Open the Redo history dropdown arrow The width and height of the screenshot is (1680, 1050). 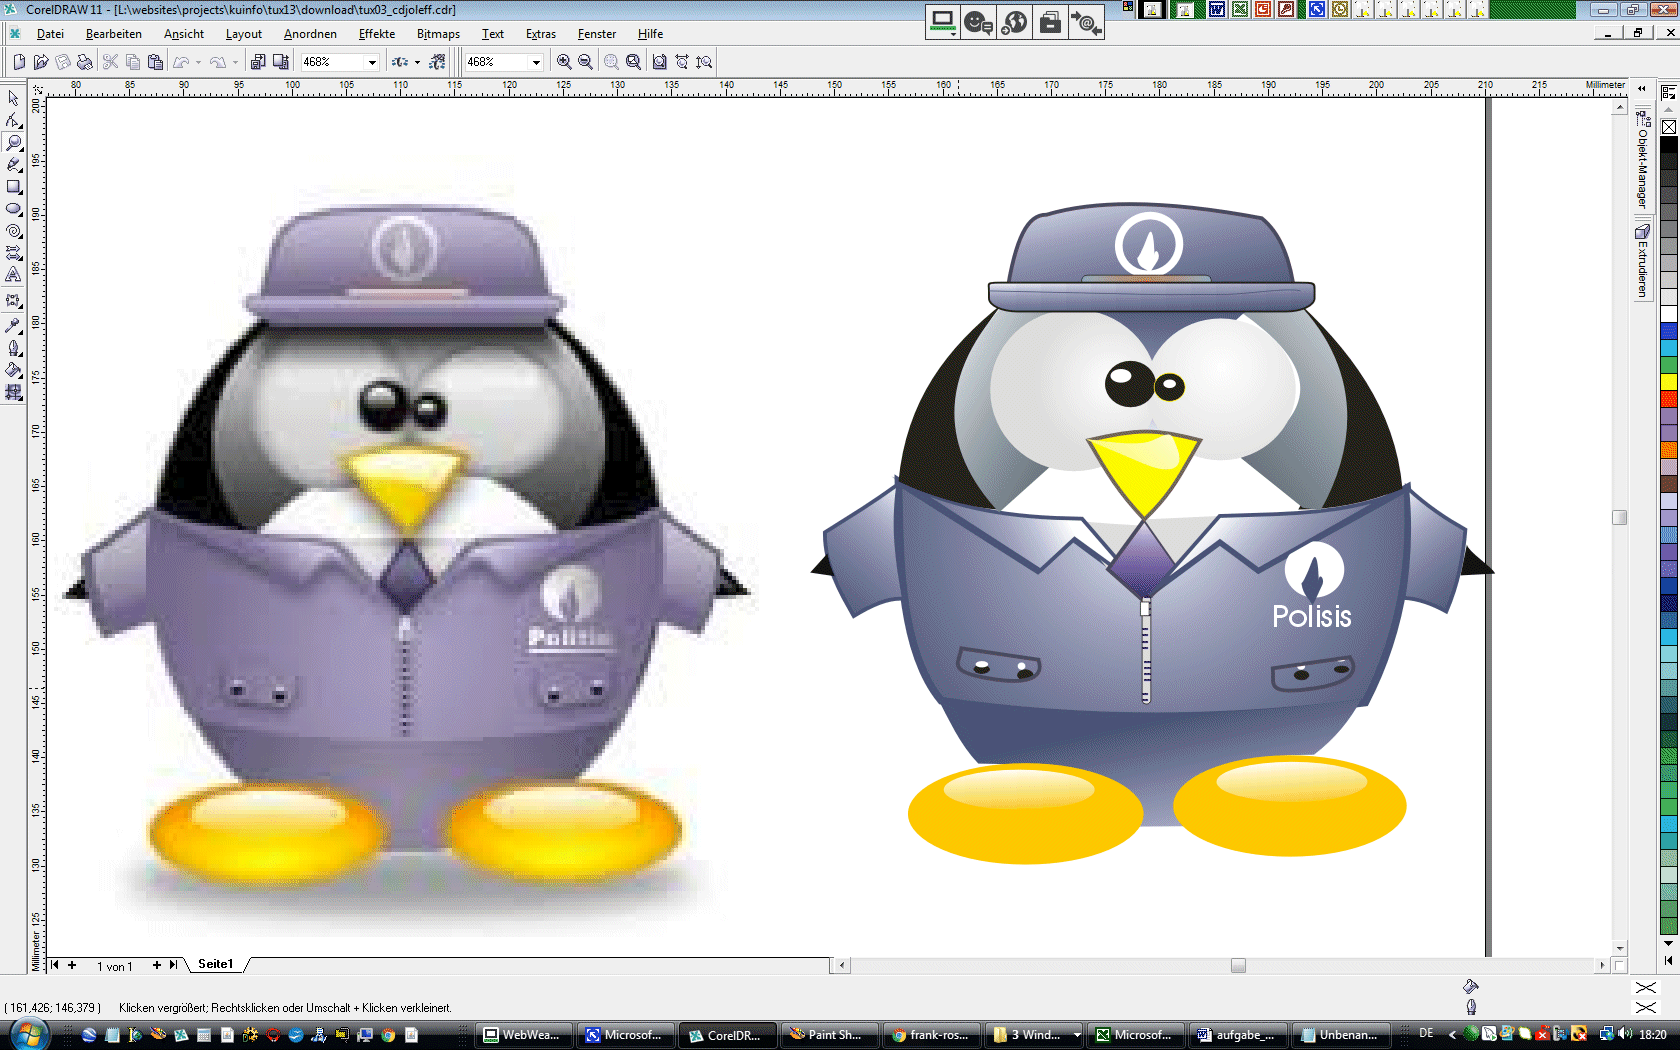(235, 62)
